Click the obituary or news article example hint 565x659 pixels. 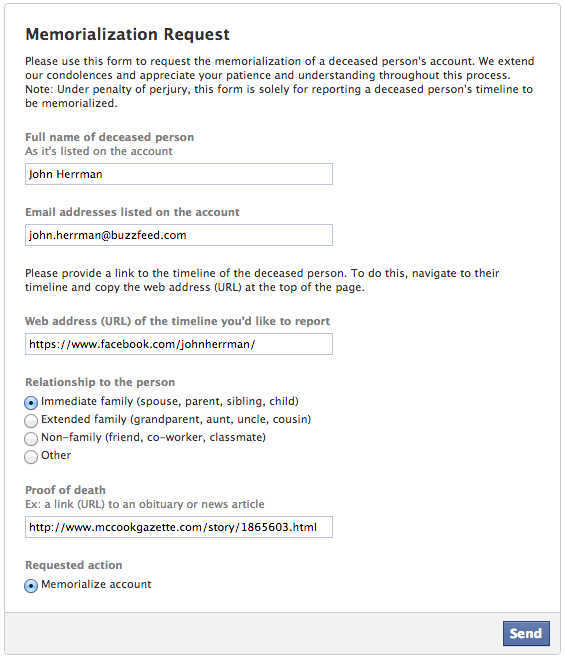[x=145, y=504]
